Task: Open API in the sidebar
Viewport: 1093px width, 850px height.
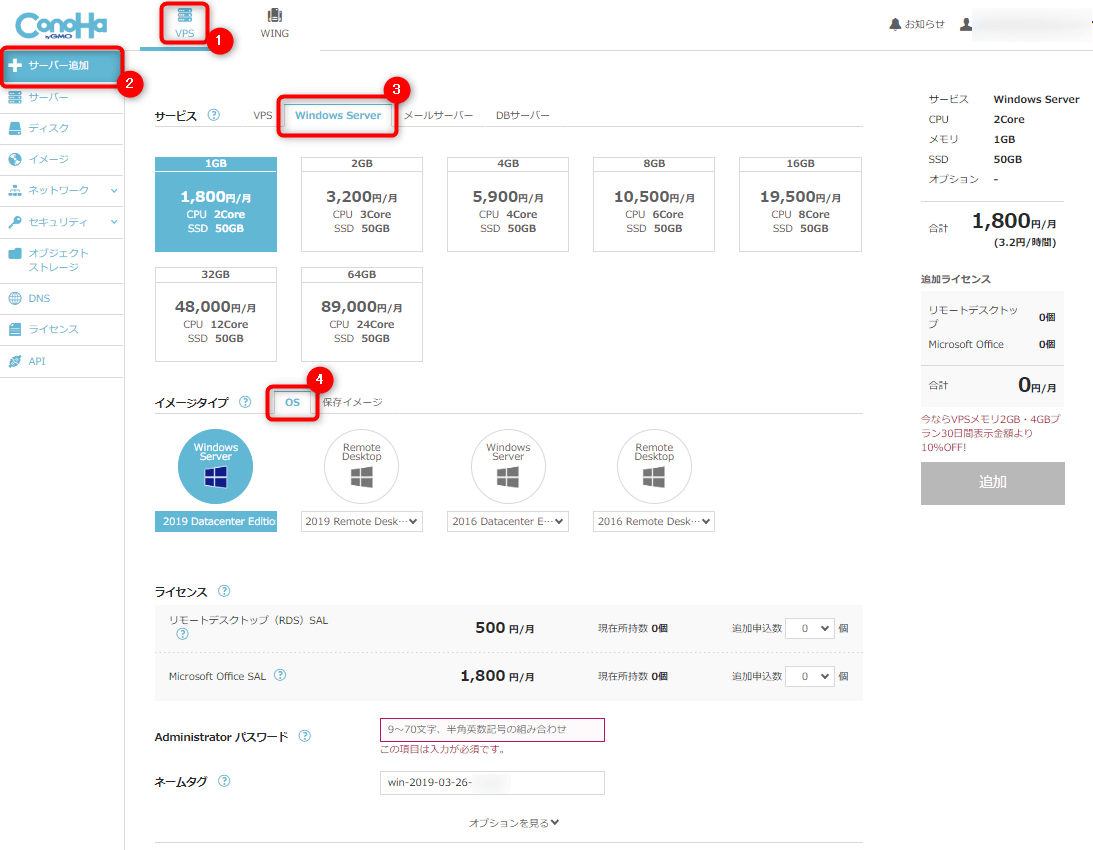Action: pyautogui.click(x=36, y=361)
